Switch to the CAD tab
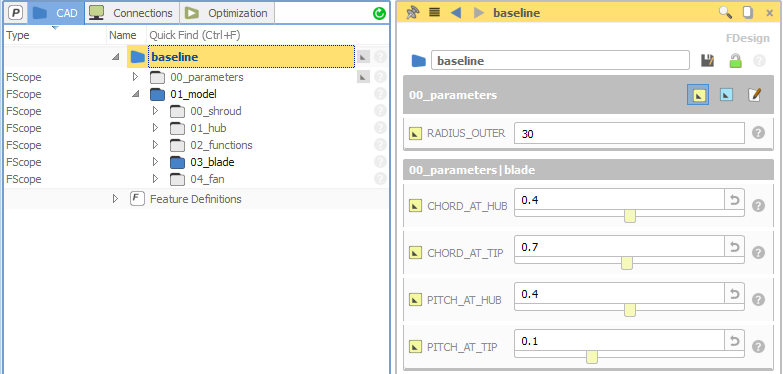783x374 pixels. coord(56,13)
